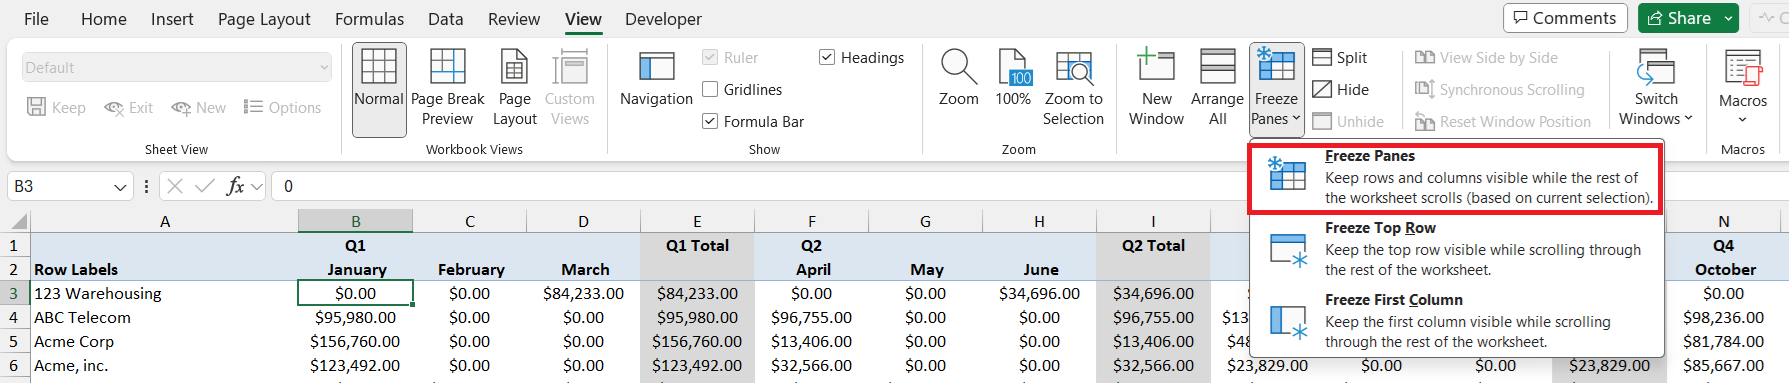This screenshot has height=383, width=1789.
Task: Click the Select All corner triangle
Action: 19,221
